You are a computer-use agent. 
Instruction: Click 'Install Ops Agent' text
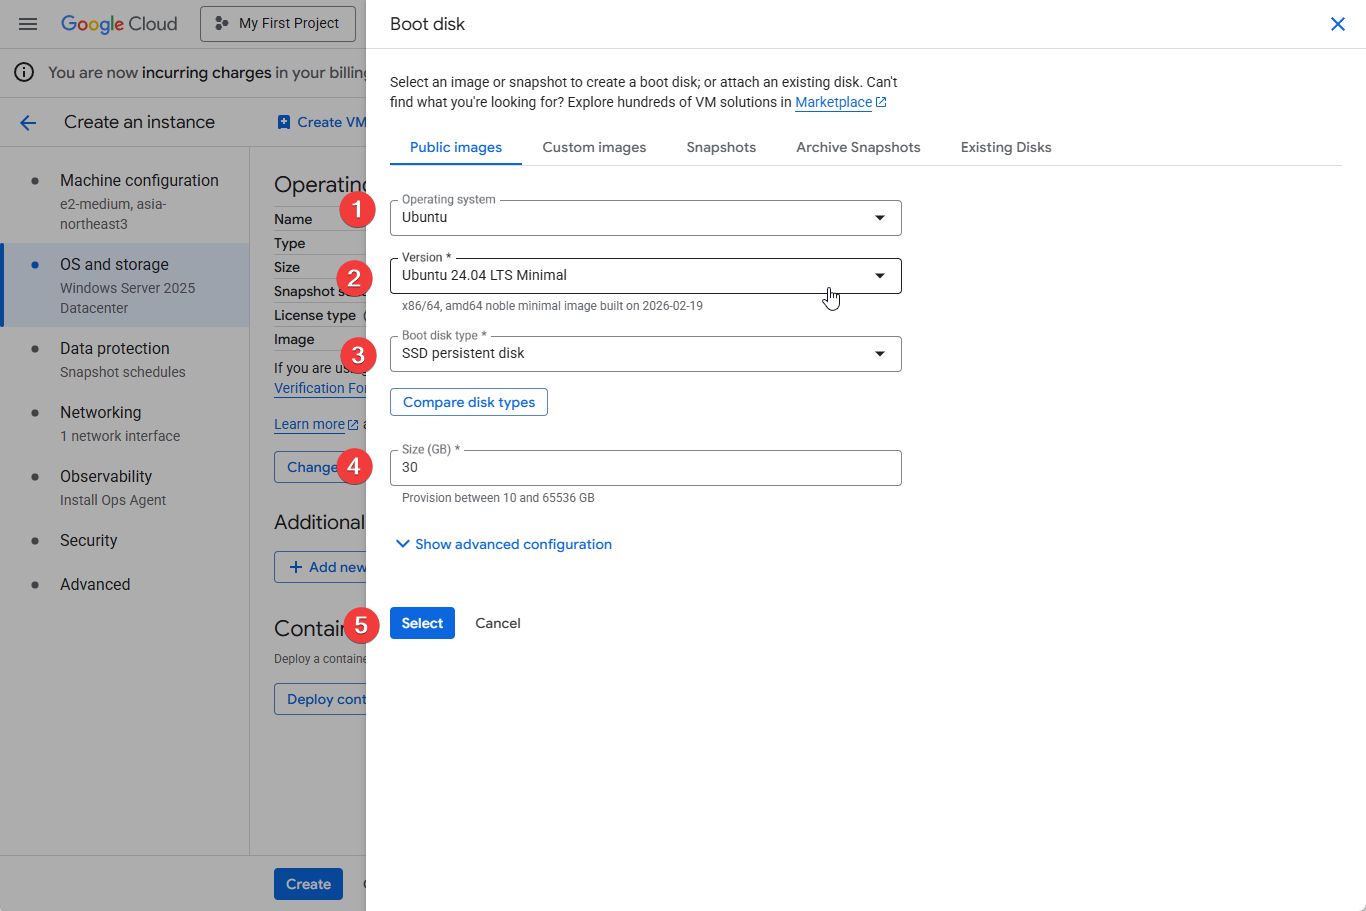pyautogui.click(x=113, y=500)
